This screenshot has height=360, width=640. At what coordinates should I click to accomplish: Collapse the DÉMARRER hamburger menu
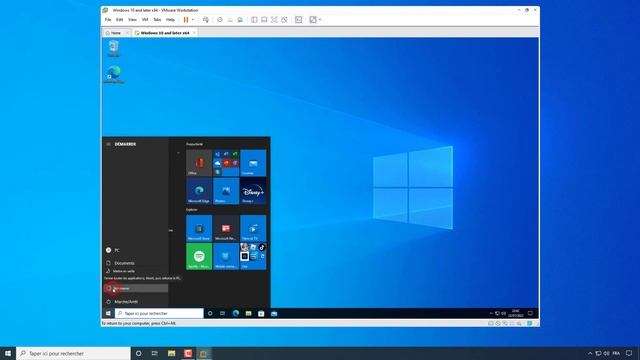point(108,144)
